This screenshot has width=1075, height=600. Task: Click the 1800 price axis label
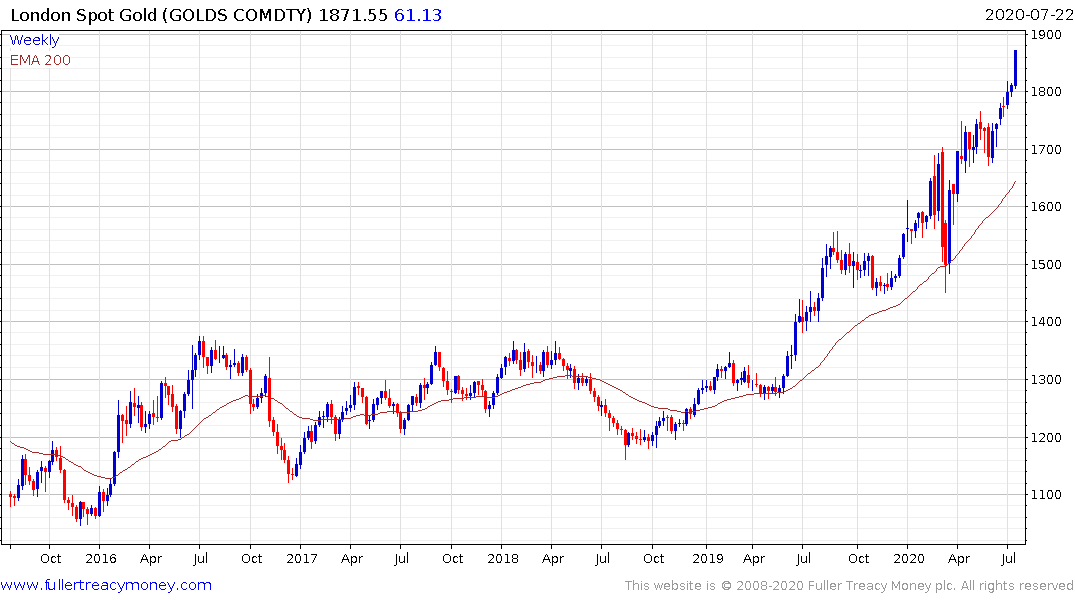pyautogui.click(x=1047, y=92)
